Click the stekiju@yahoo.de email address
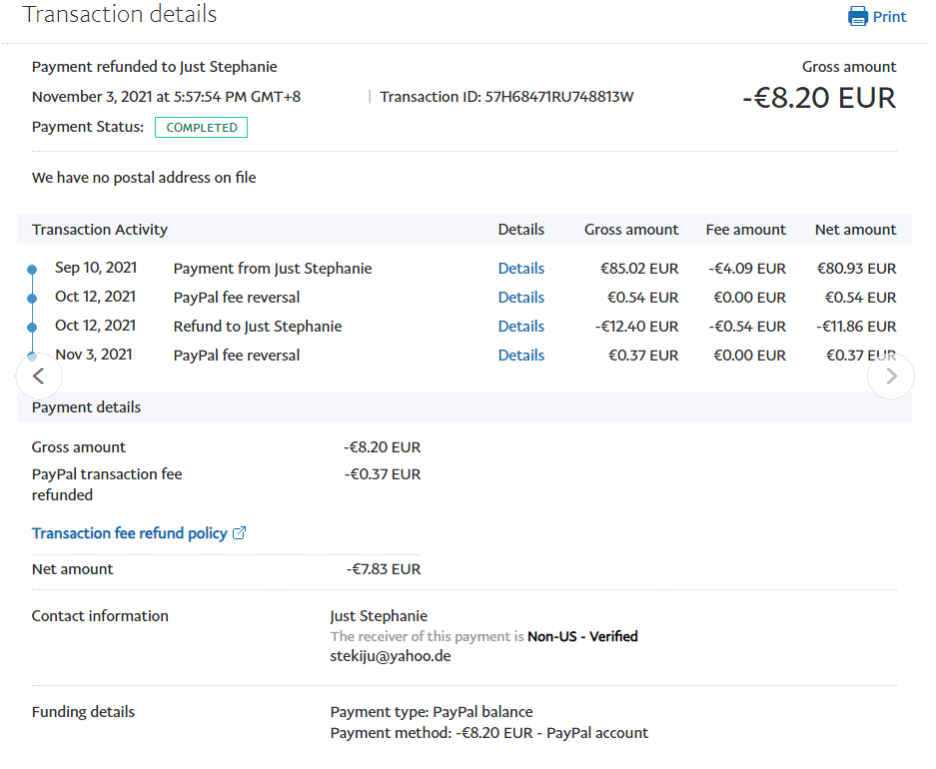Image resolution: width=936 pixels, height=769 pixels. tap(391, 657)
